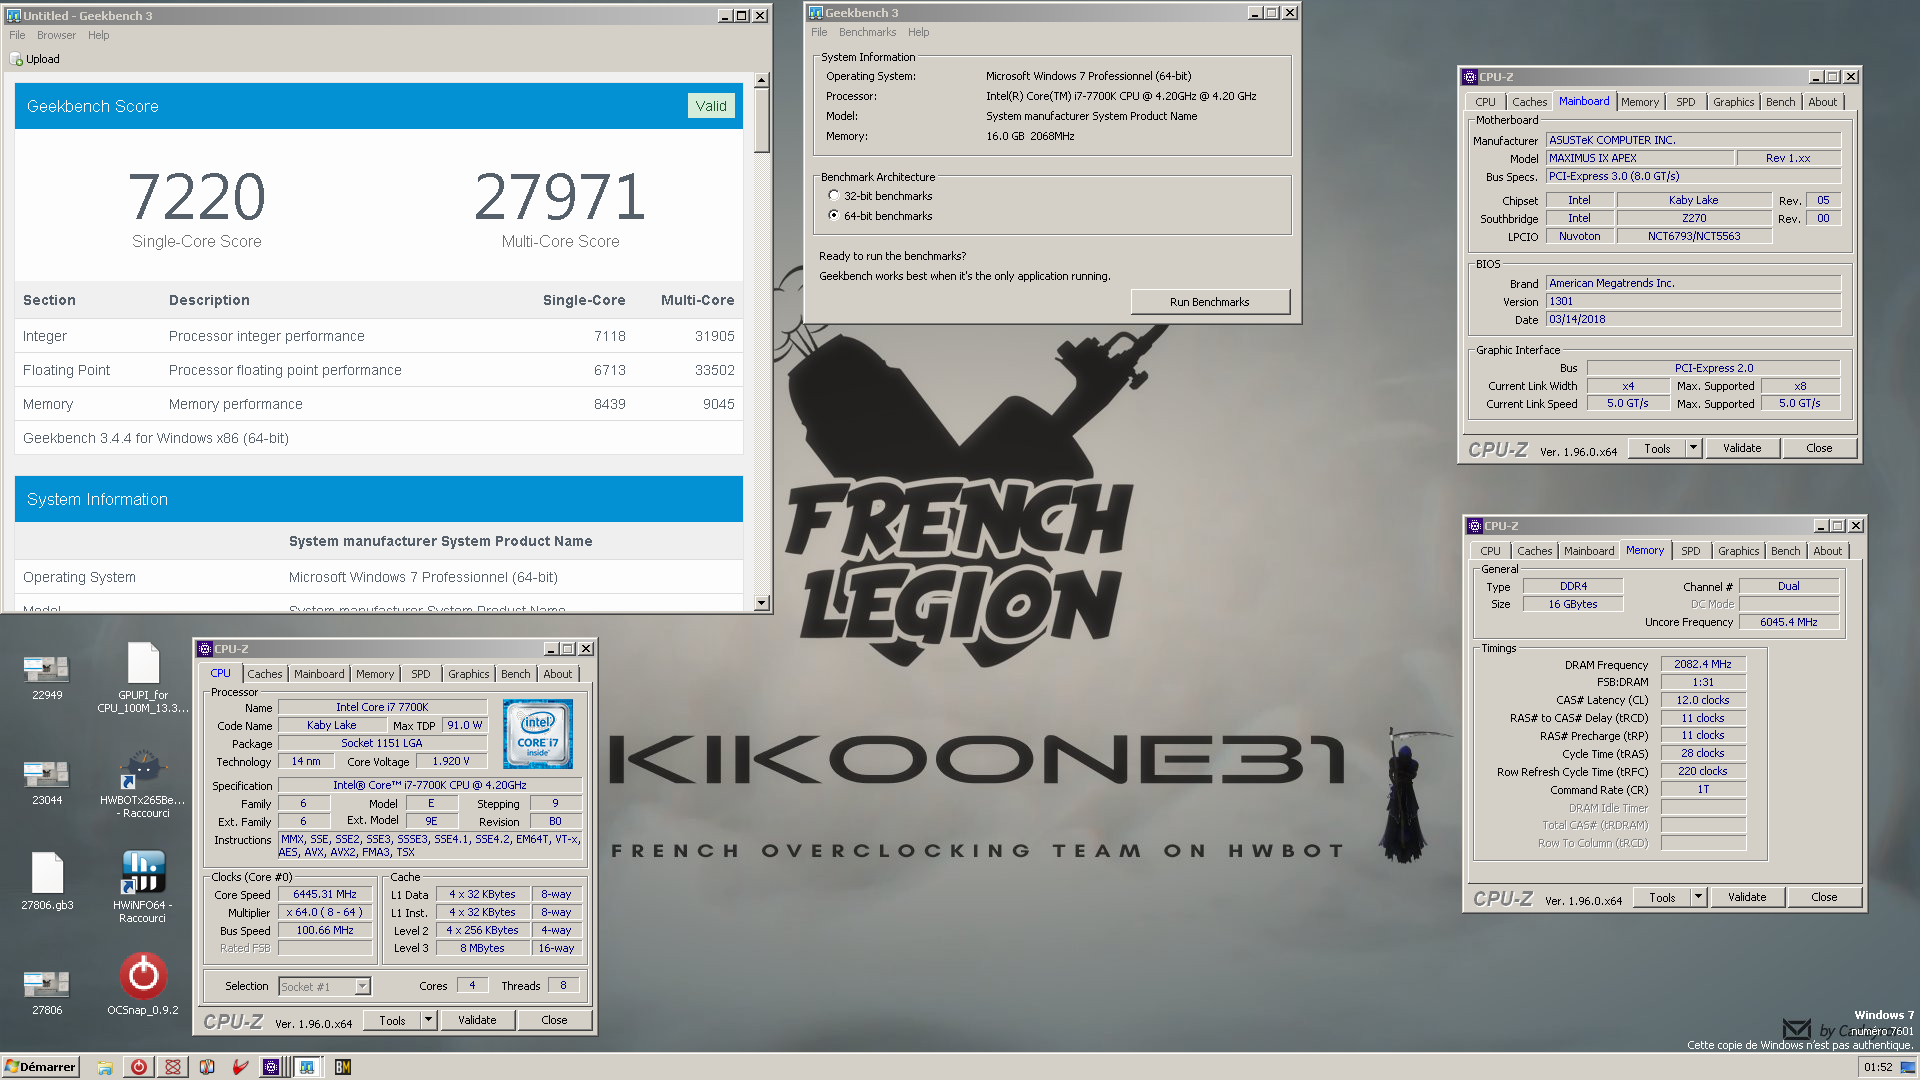Click the colorful striped taskbar icon beside the red atom

207,1067
